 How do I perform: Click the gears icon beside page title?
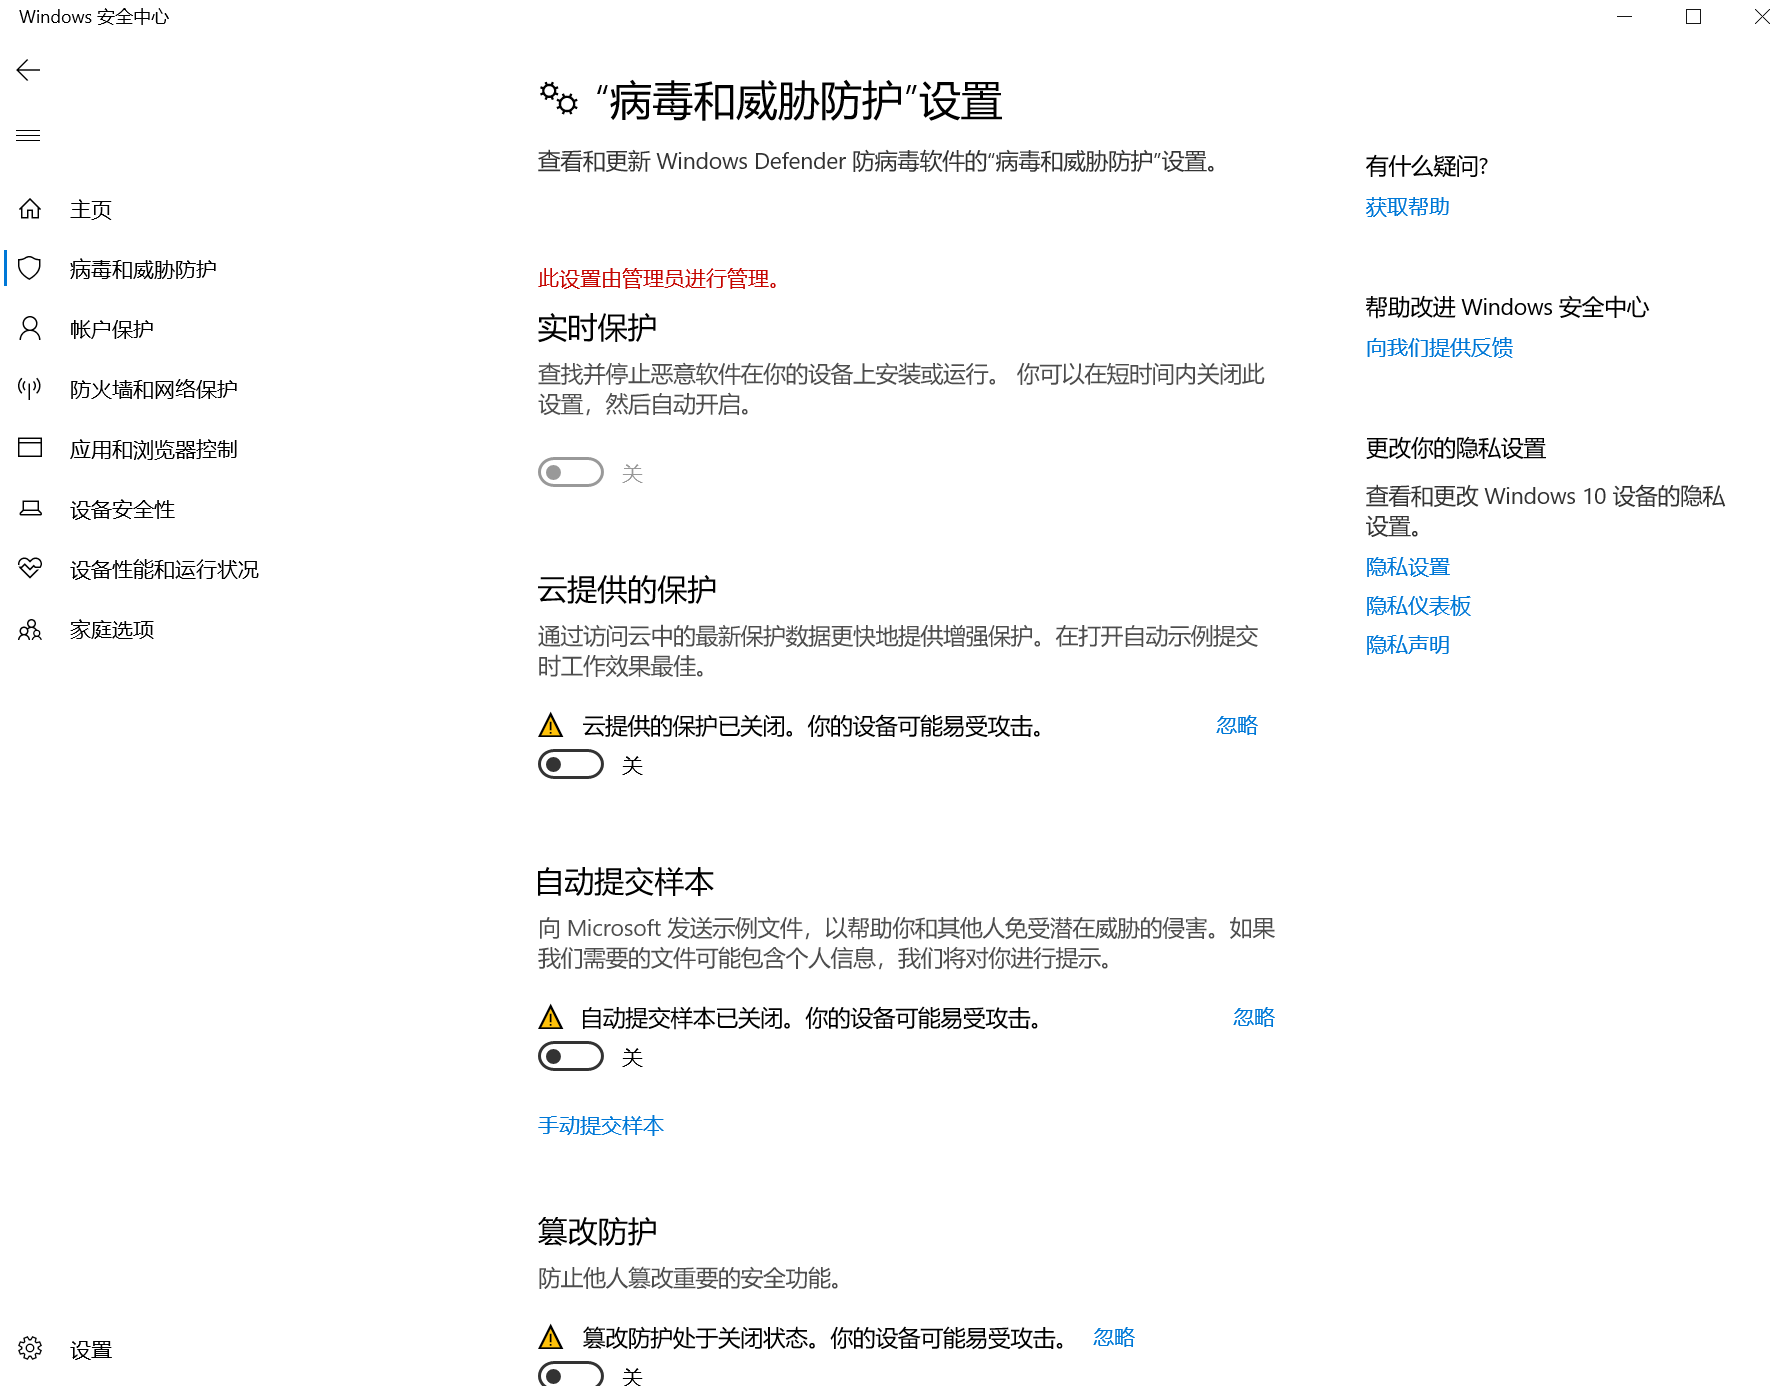[559, 99]
